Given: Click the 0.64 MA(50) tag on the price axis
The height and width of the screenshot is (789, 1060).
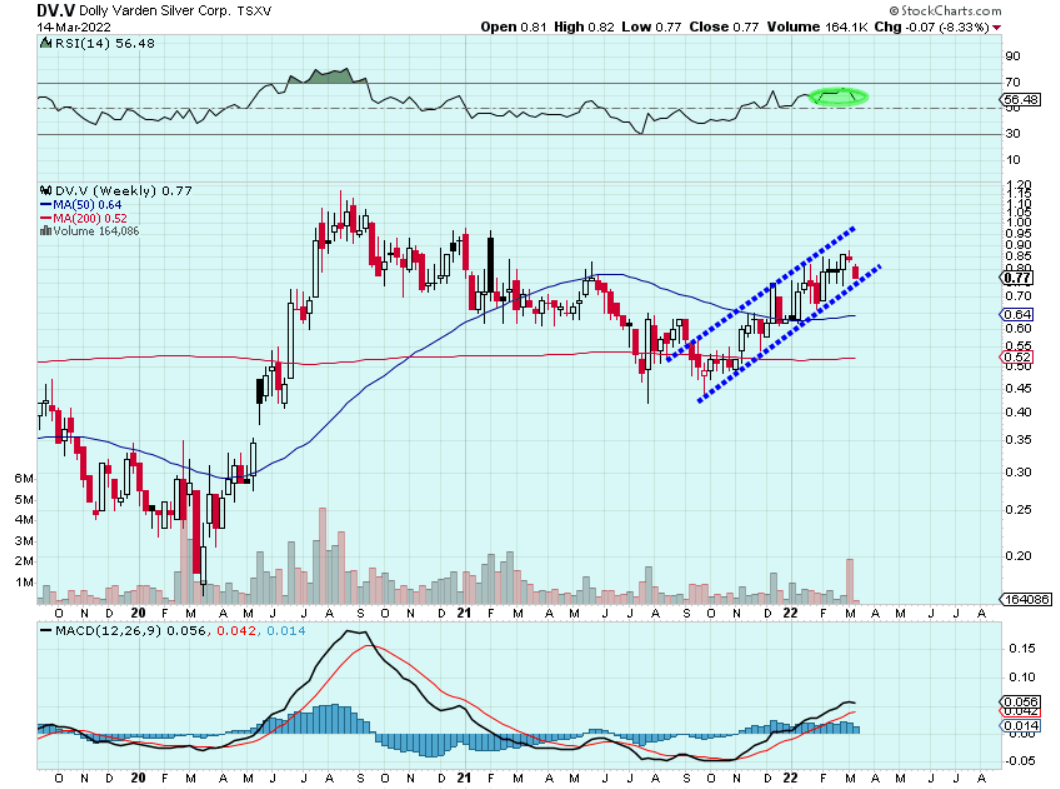Looking at the screenshot, I should click(x=1017, y=314).
